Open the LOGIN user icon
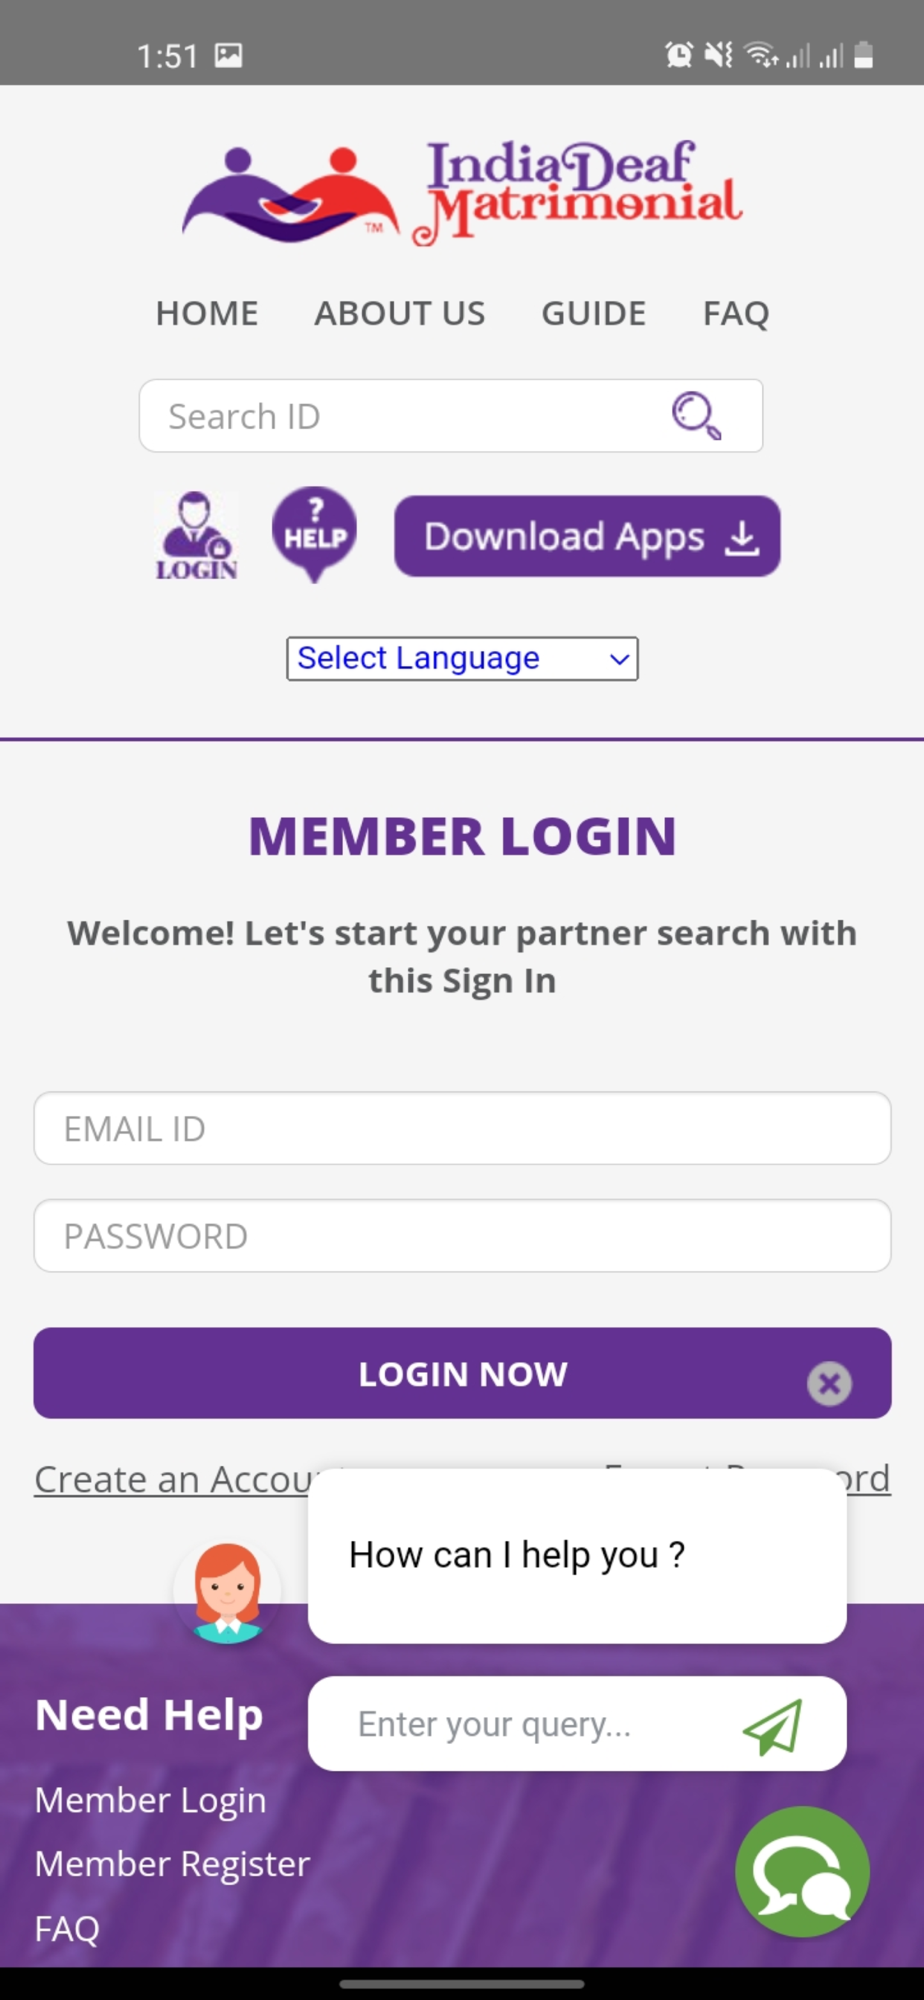This screenshot has width=924, height=2000. 196,536
